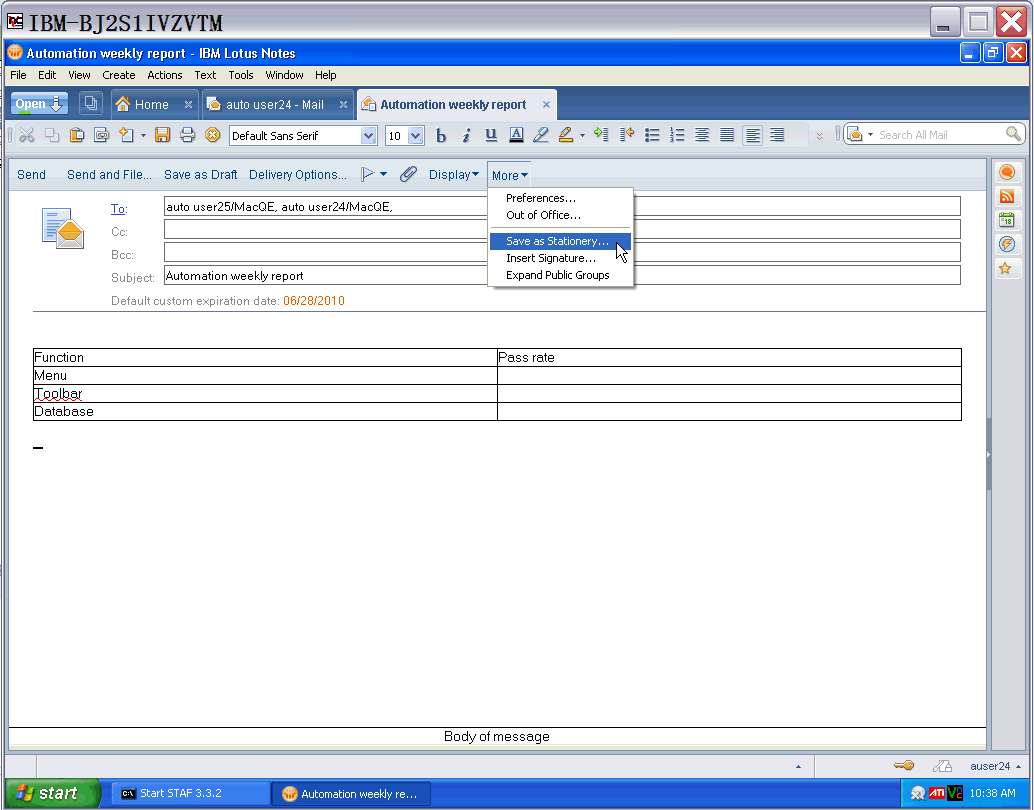Select left text alignment icon

click(752, 135)
